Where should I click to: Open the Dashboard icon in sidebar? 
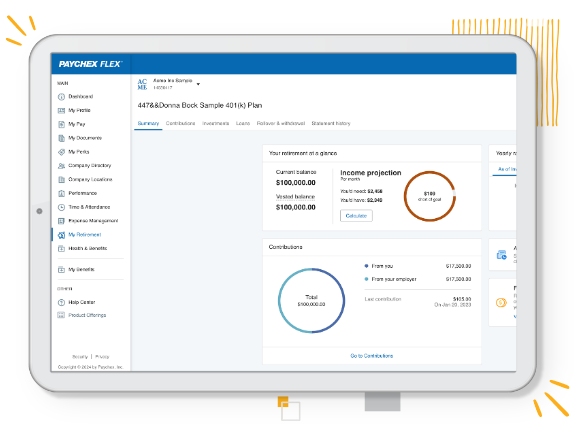62,97
